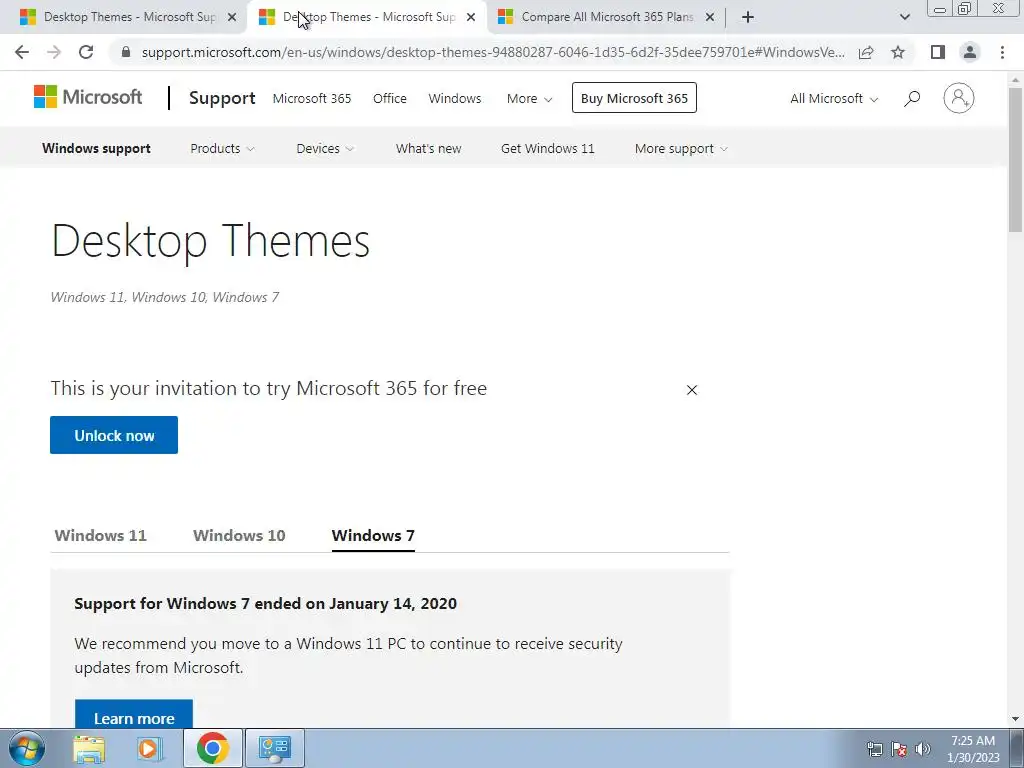Click Buy Microsoft 365 button
The height and width of the screenshot is (768, 1024).
(634, 98)
